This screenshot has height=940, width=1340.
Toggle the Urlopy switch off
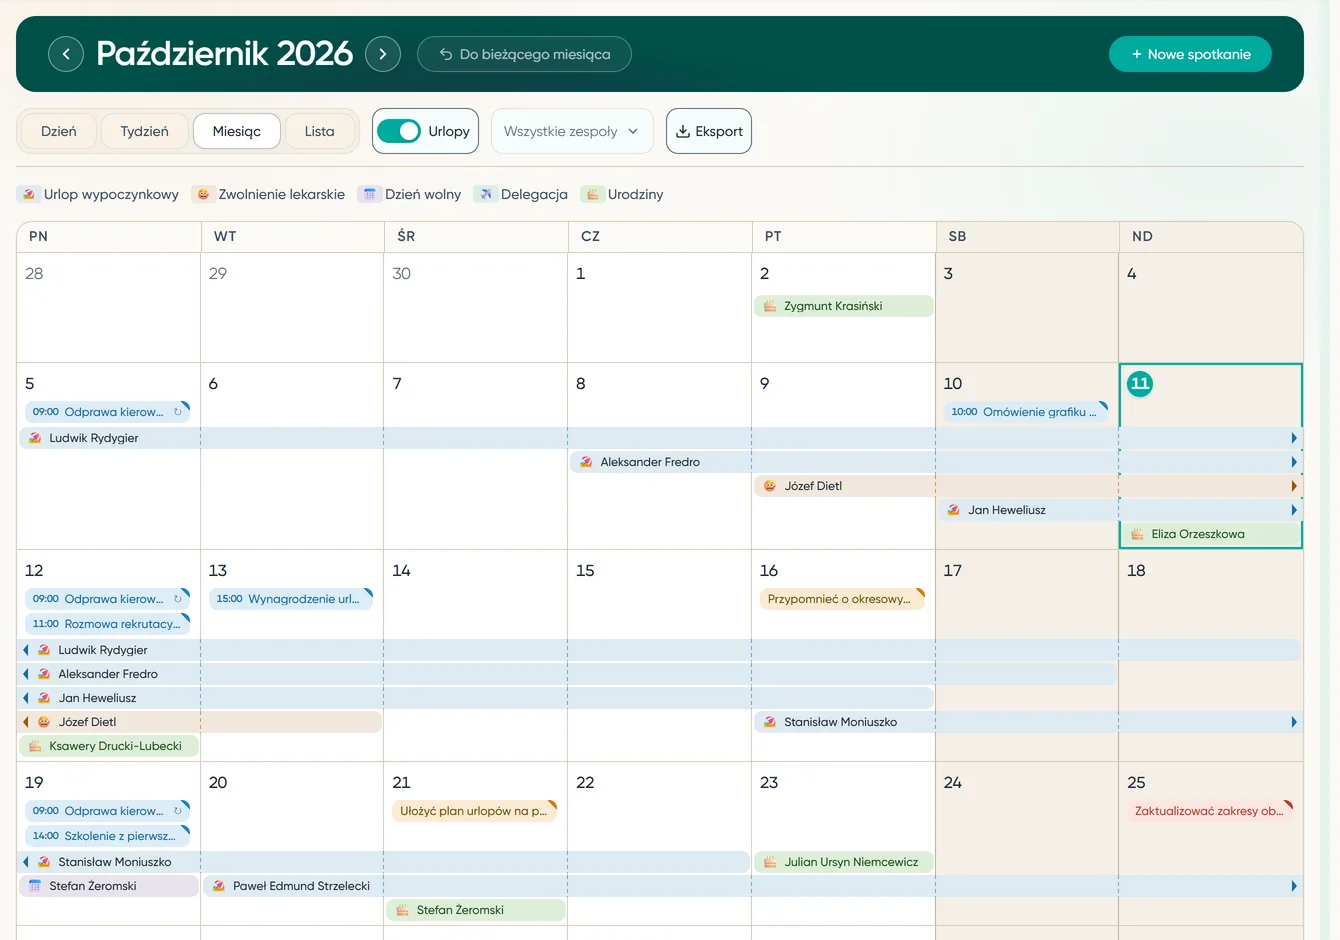[x=399, y=131]
